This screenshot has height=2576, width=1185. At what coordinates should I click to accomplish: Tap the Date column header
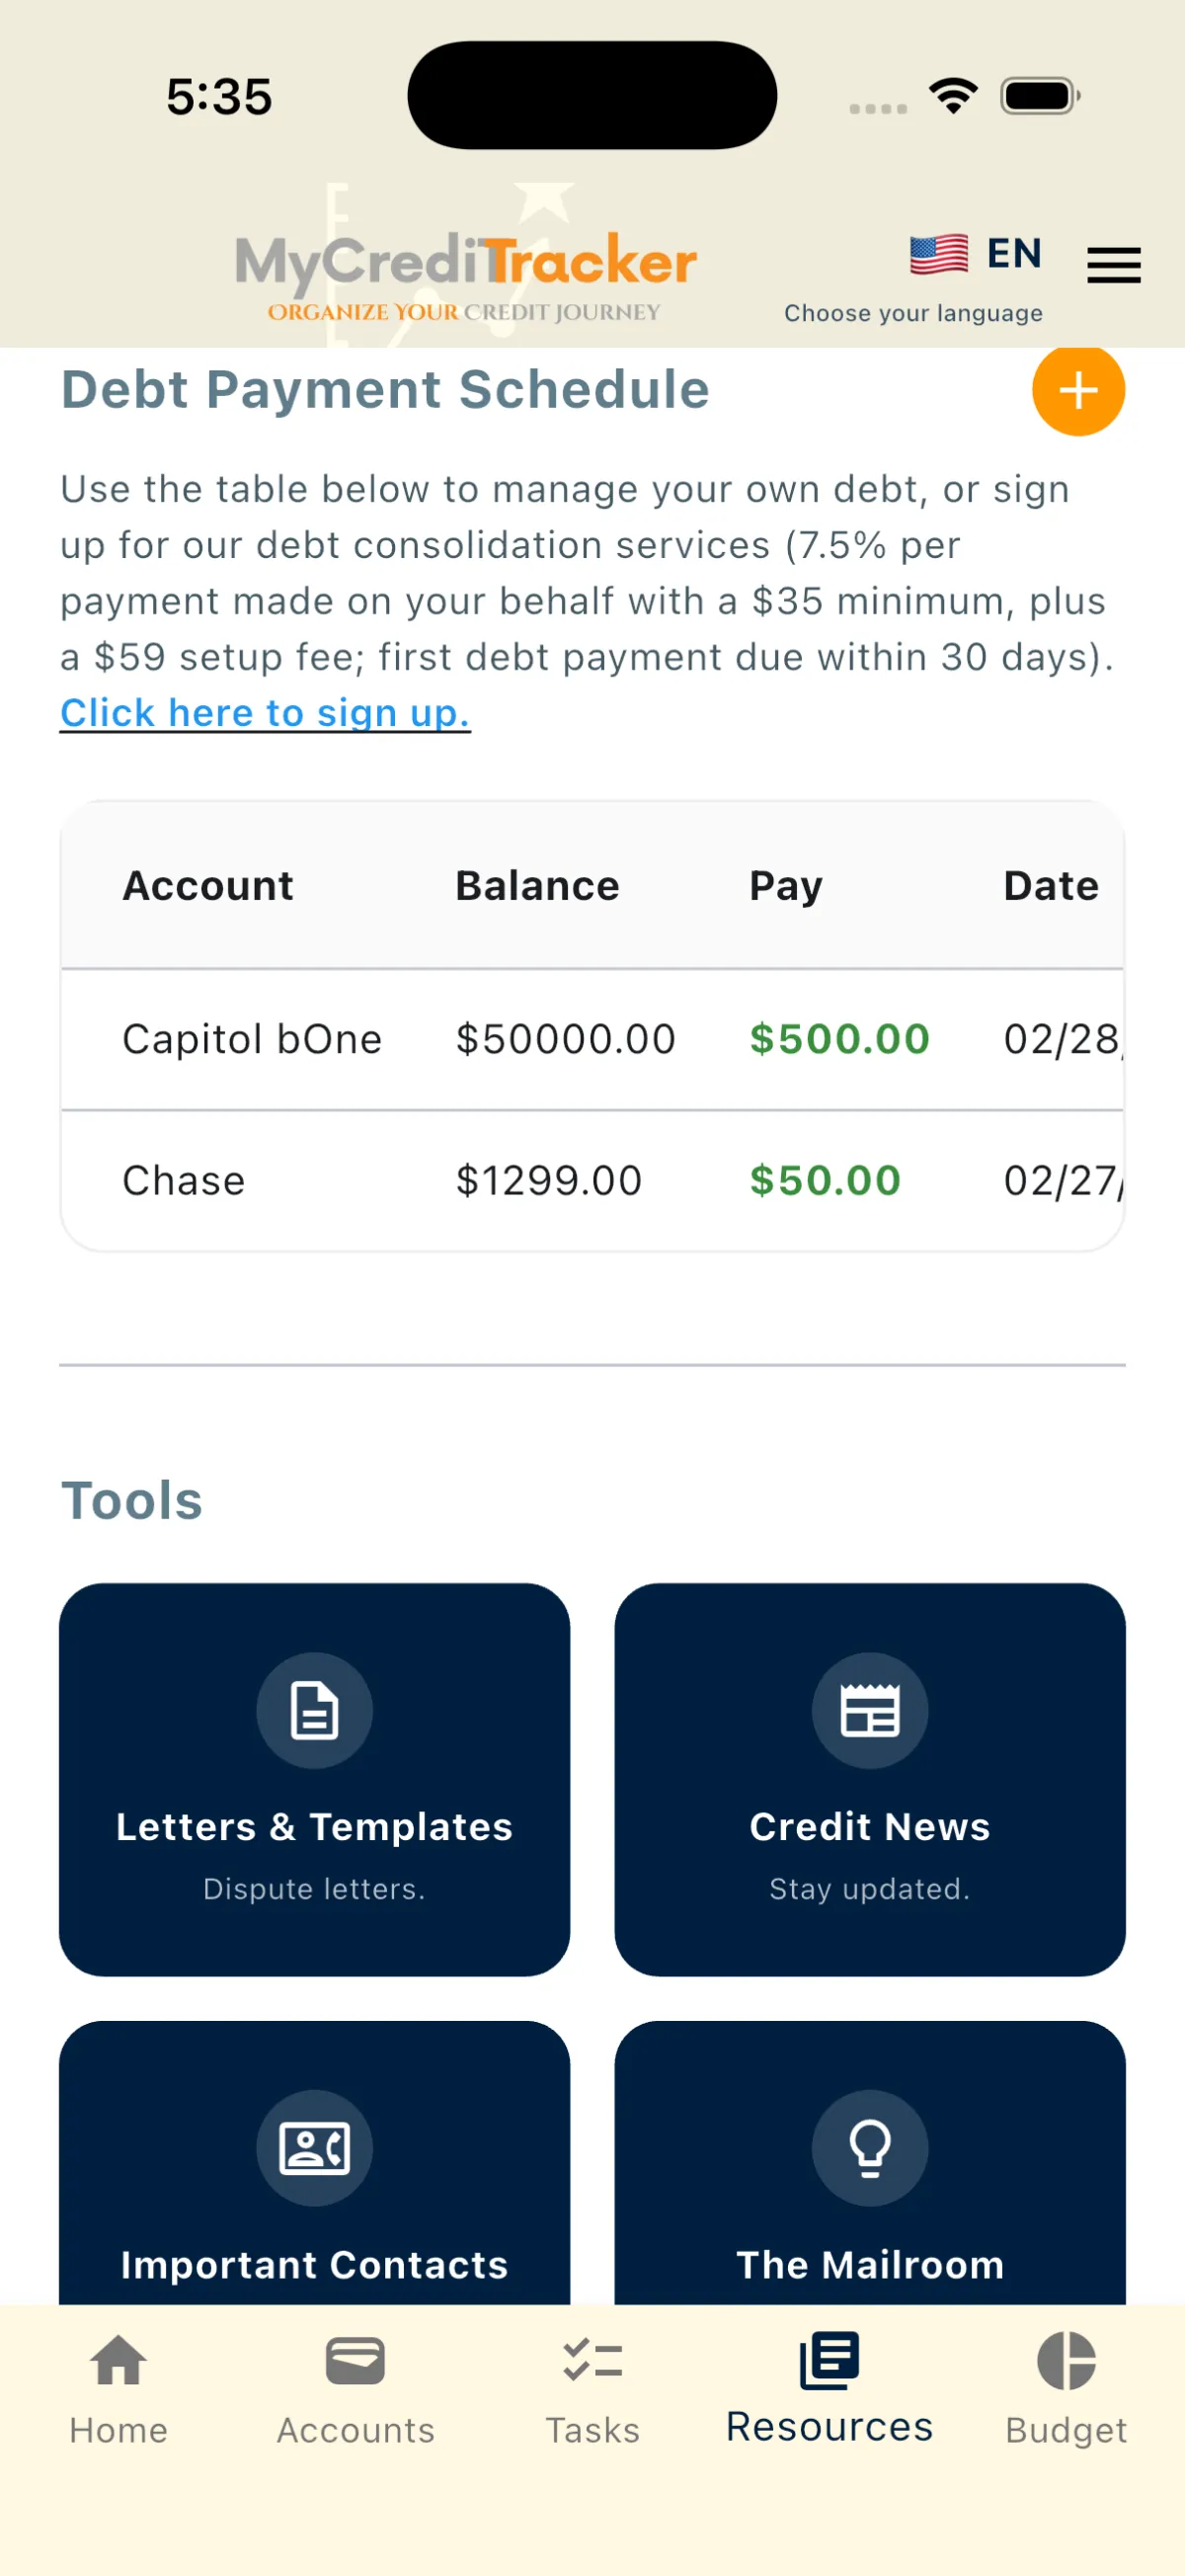pyautogui.click(x=1051, y=886)
